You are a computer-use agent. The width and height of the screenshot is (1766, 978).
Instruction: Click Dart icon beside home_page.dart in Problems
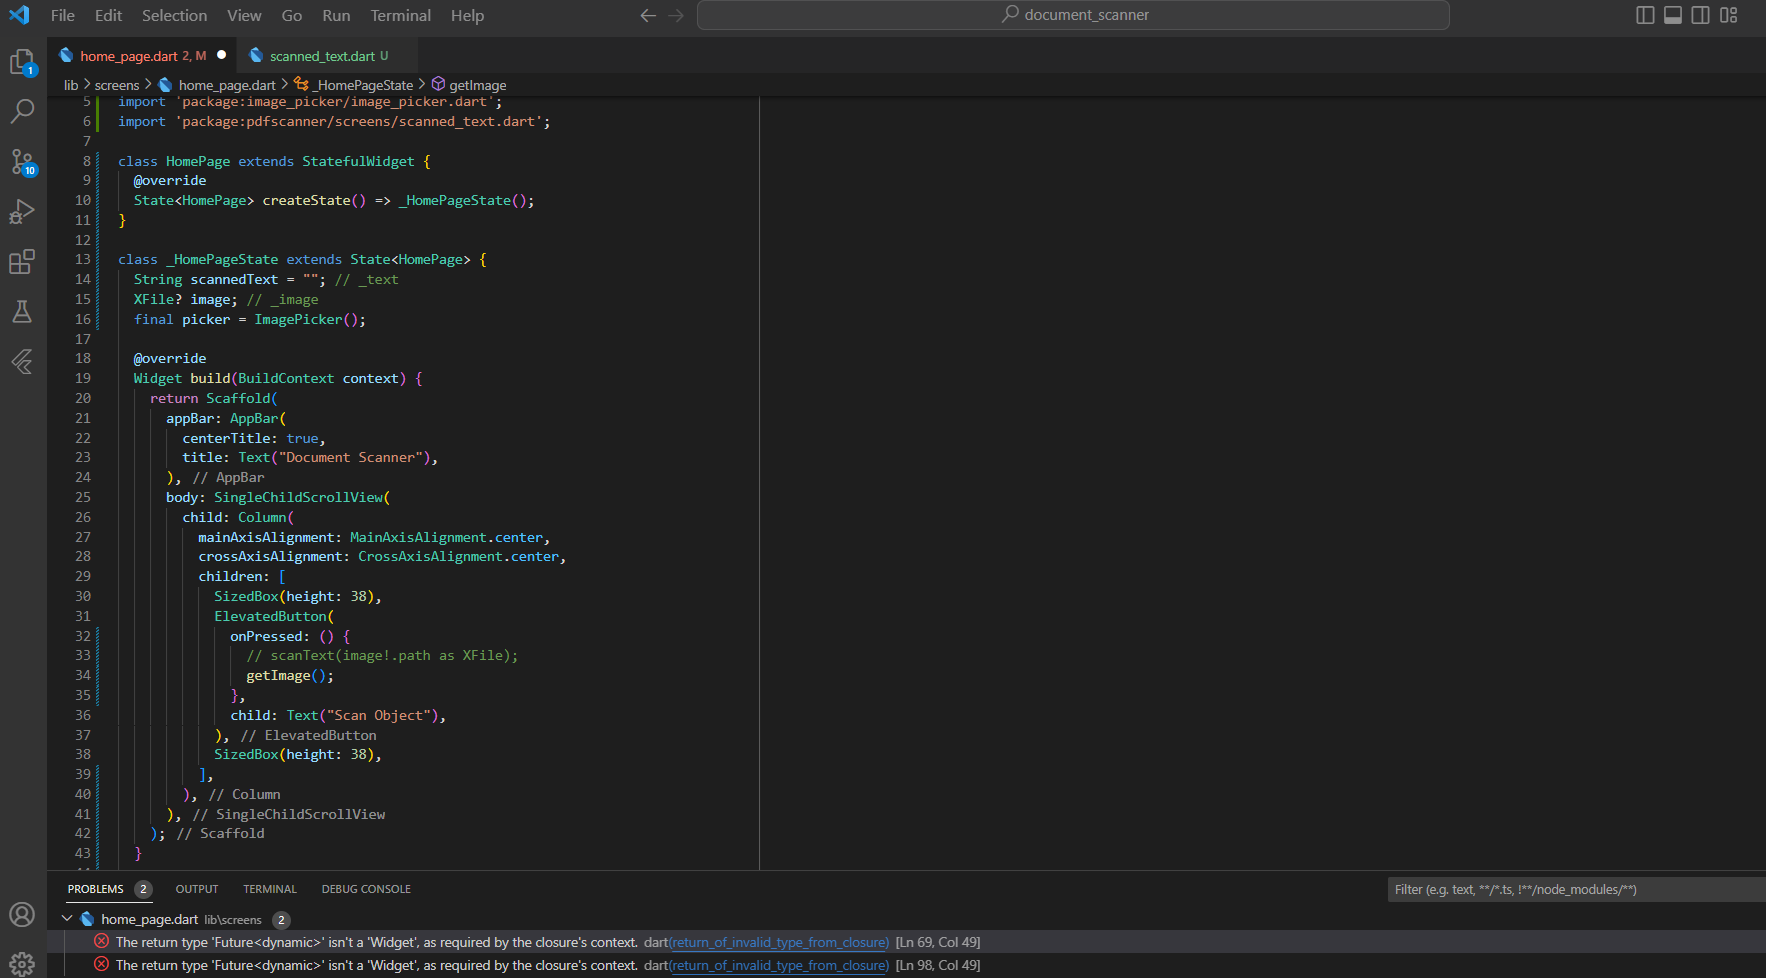pyautogui.click(x=88, y=919)
